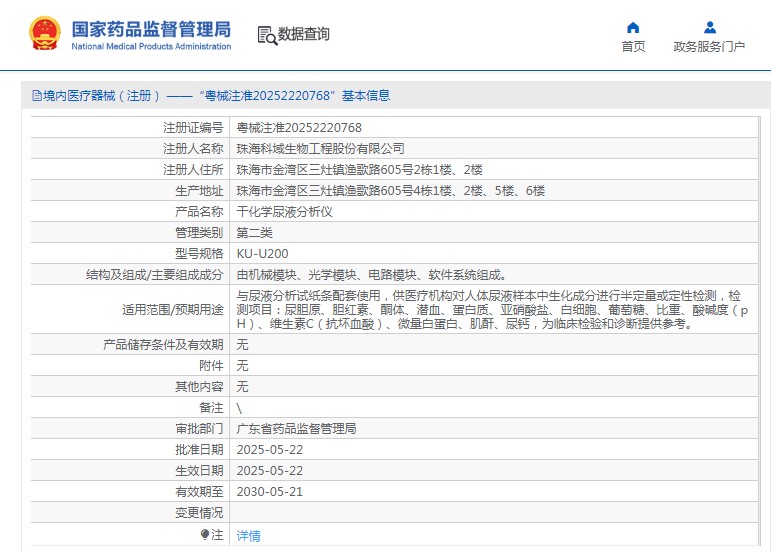
Task: Click the bulb icon beside 注
Action: [205, 534]
